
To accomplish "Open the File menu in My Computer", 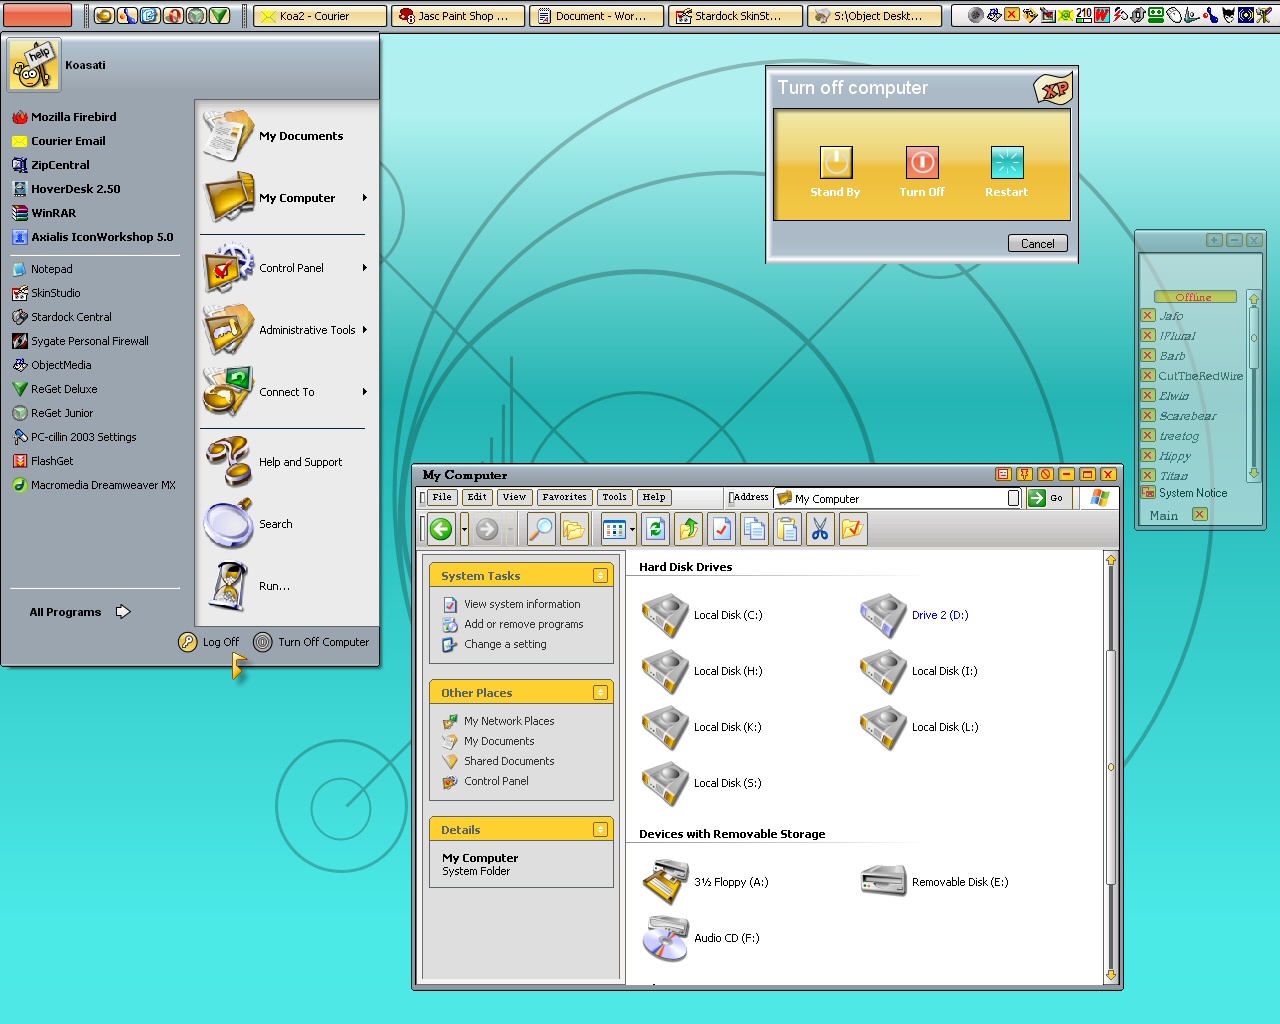I will click(441, 497).
